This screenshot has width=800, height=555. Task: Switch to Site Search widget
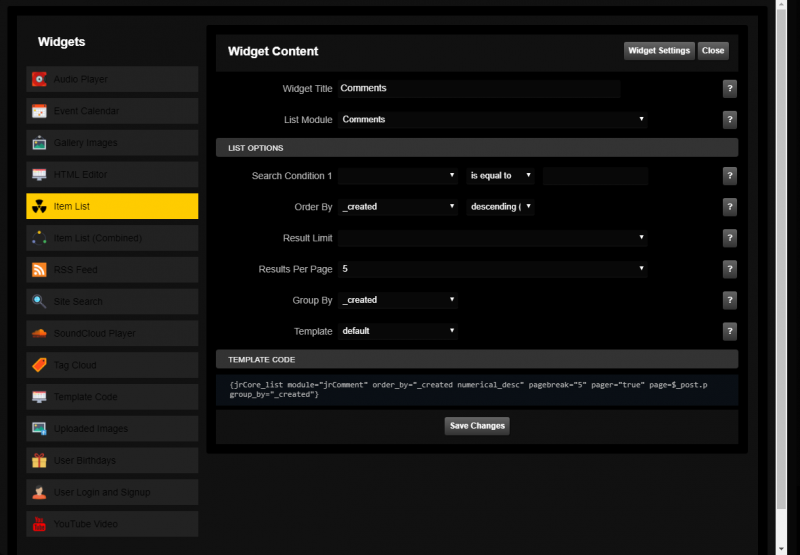tap(112, 302)
